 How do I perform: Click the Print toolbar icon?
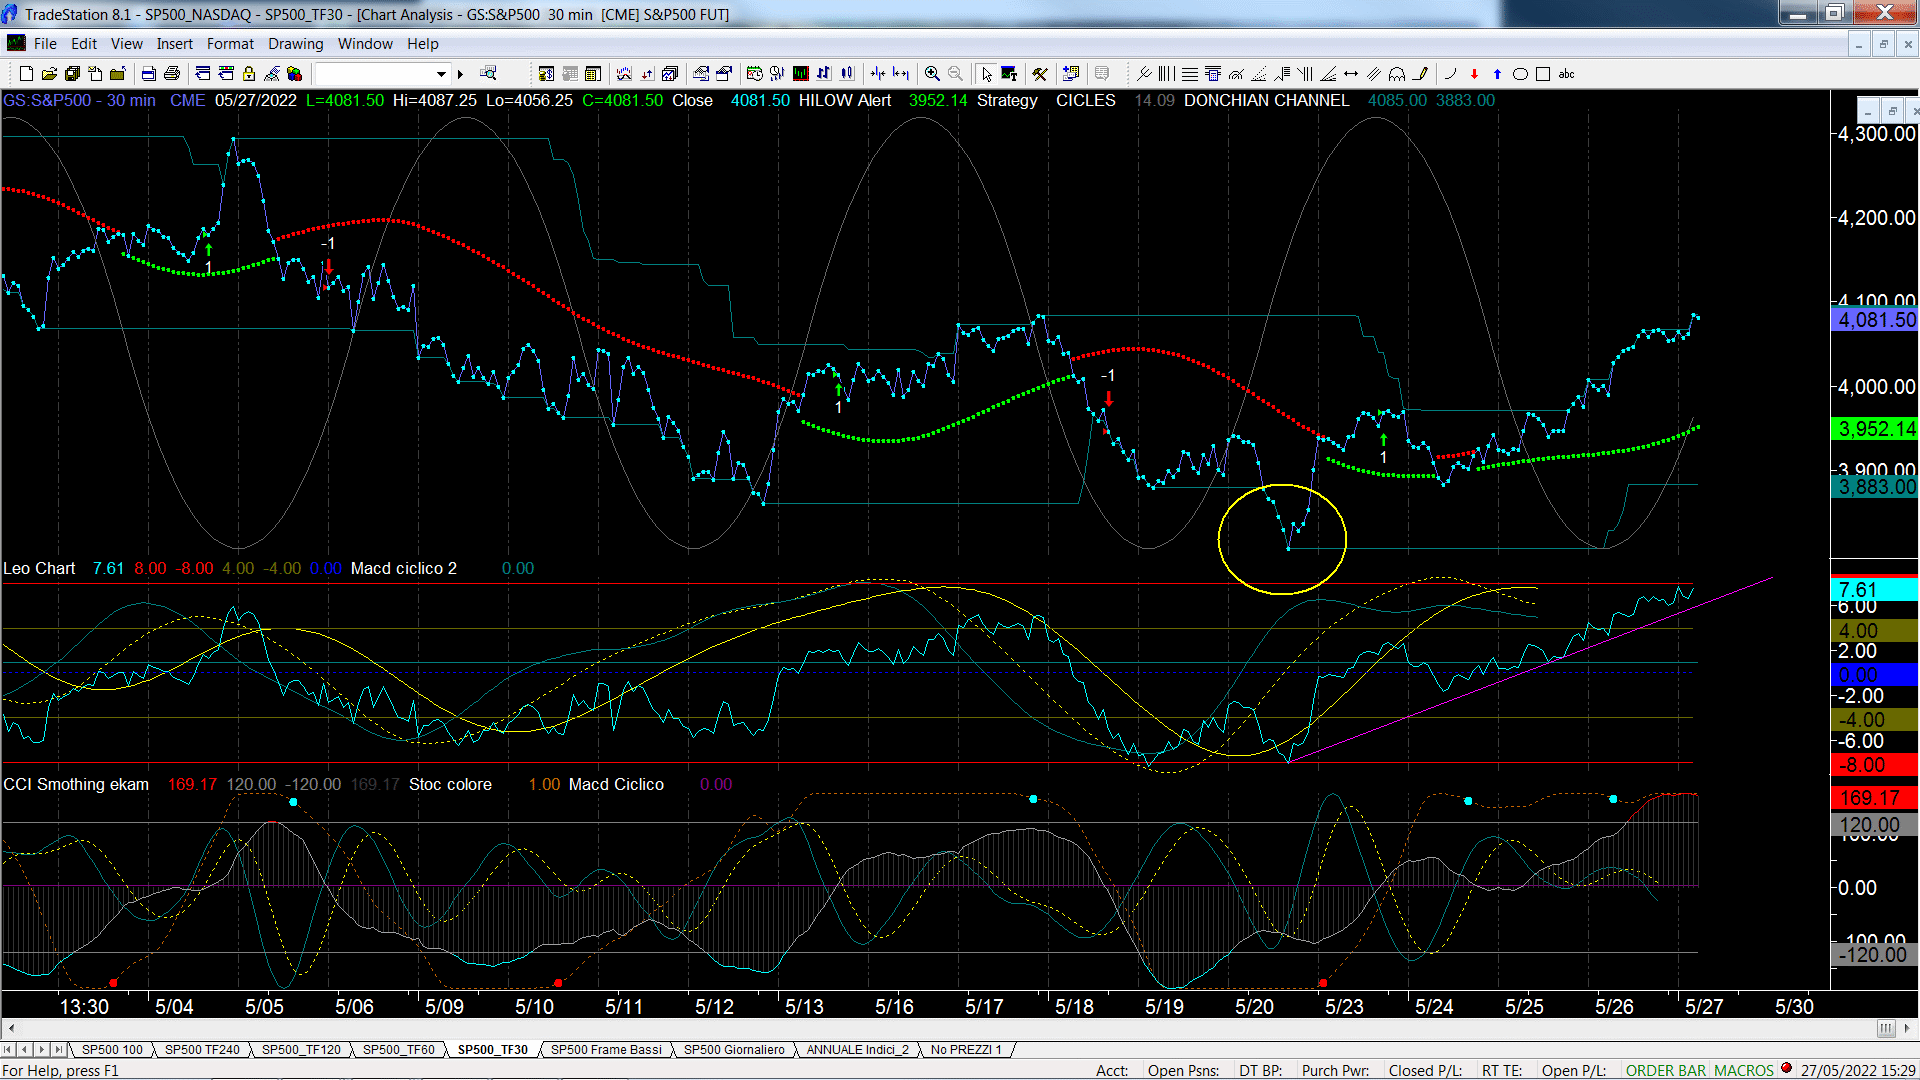click(172, 73)
